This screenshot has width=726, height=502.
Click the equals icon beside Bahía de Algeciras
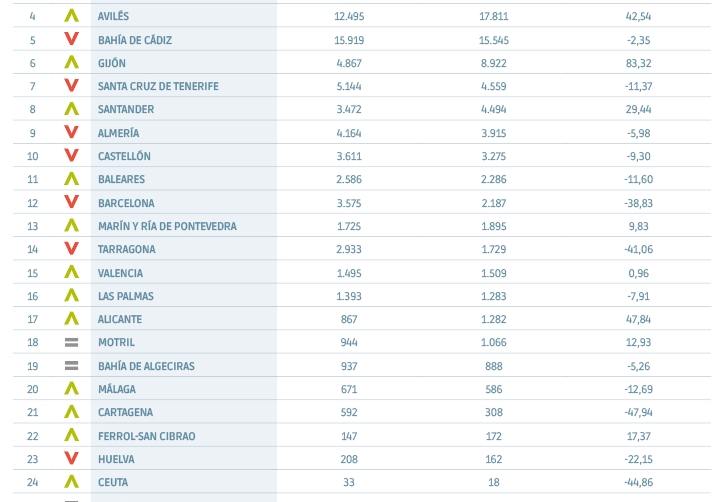pyautogui.click(x=71, y=366)
